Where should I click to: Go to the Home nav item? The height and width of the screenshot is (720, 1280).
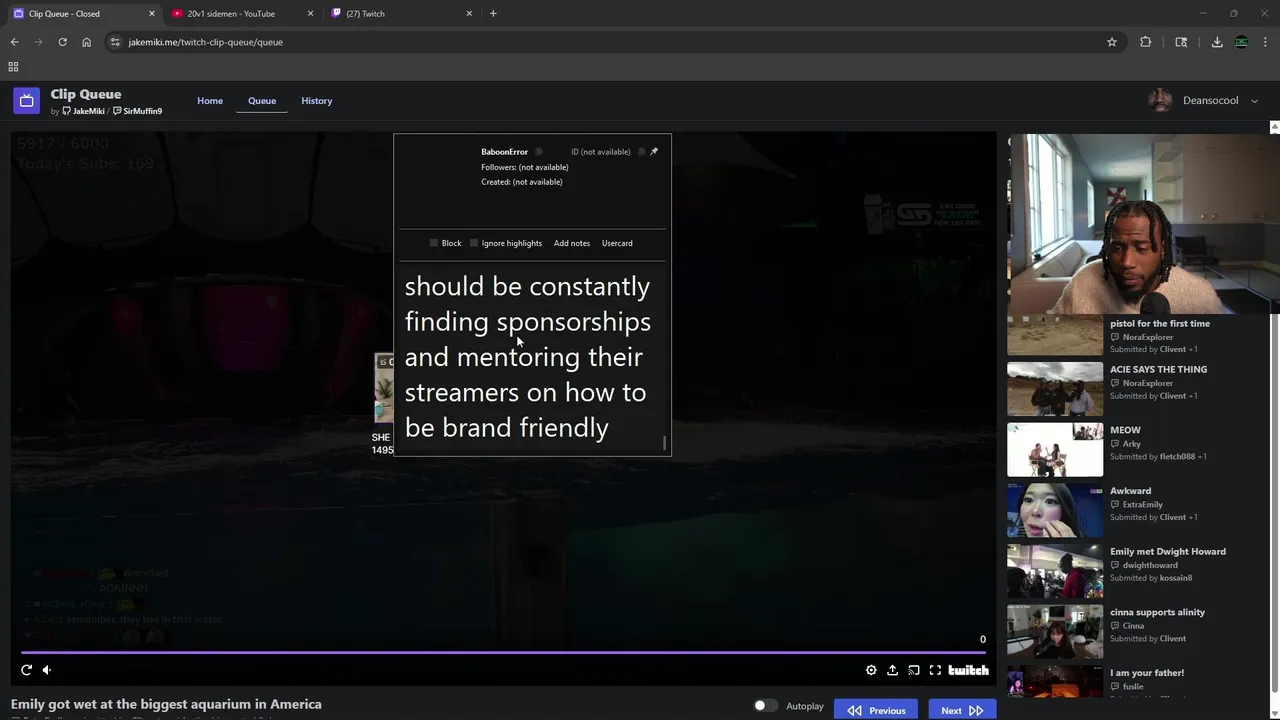(210, 101)
